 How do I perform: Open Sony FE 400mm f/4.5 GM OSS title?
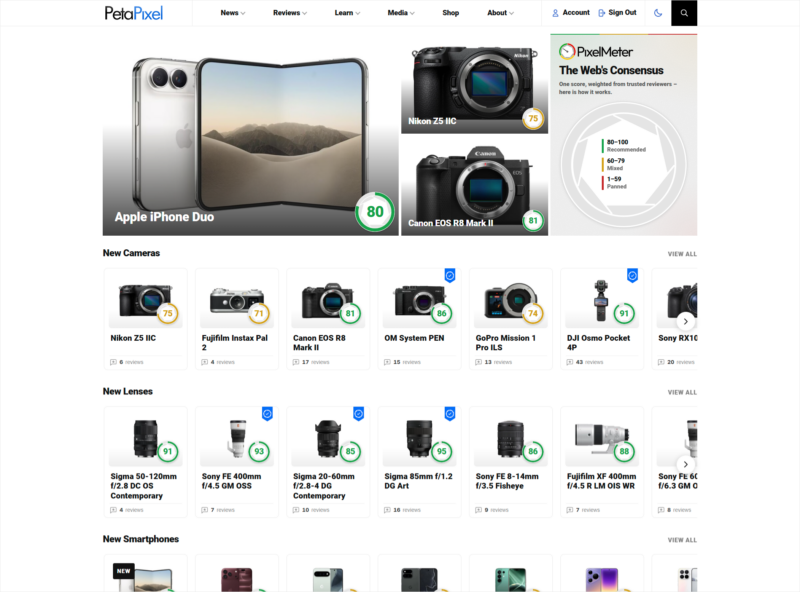[232, 481]
